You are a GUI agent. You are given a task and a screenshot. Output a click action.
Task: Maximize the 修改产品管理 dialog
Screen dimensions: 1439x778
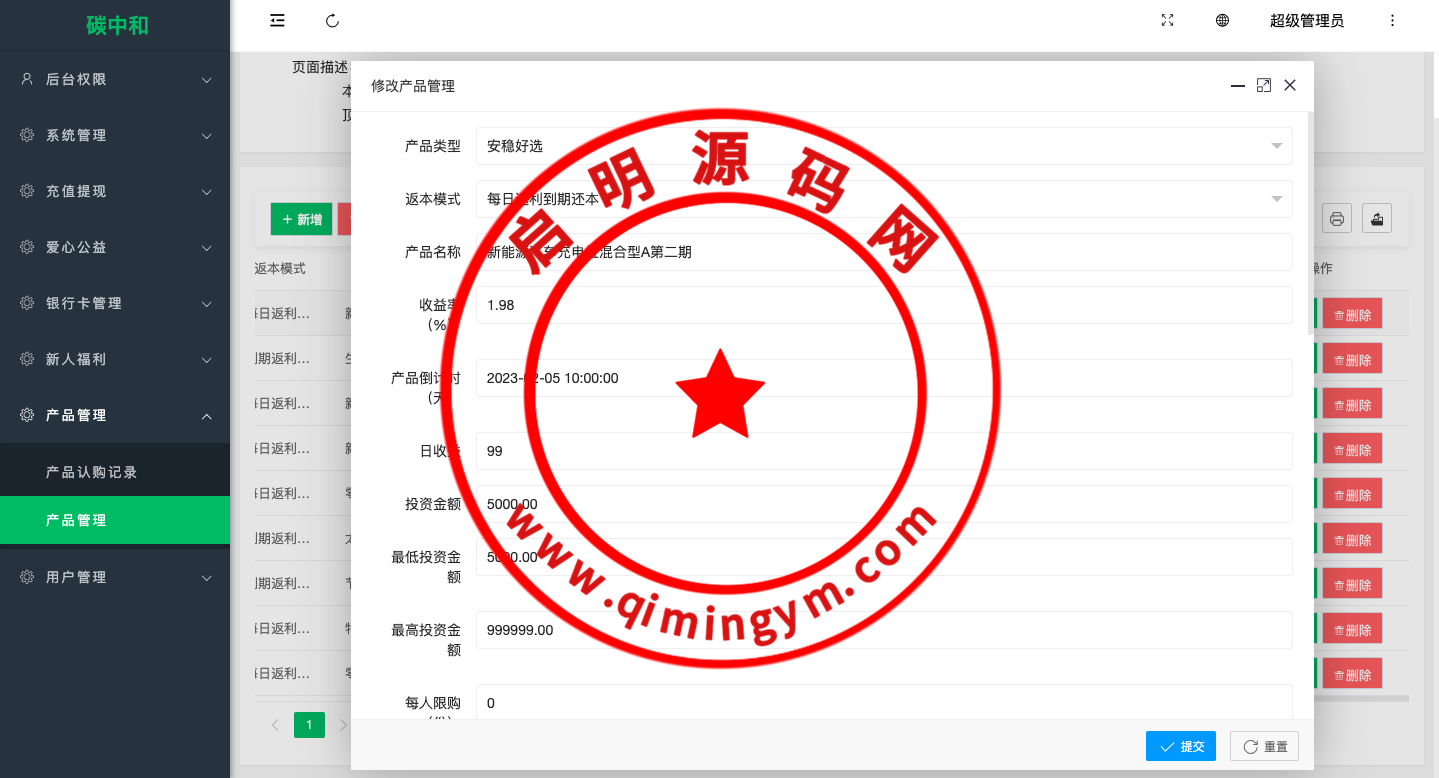[1264, 86]
